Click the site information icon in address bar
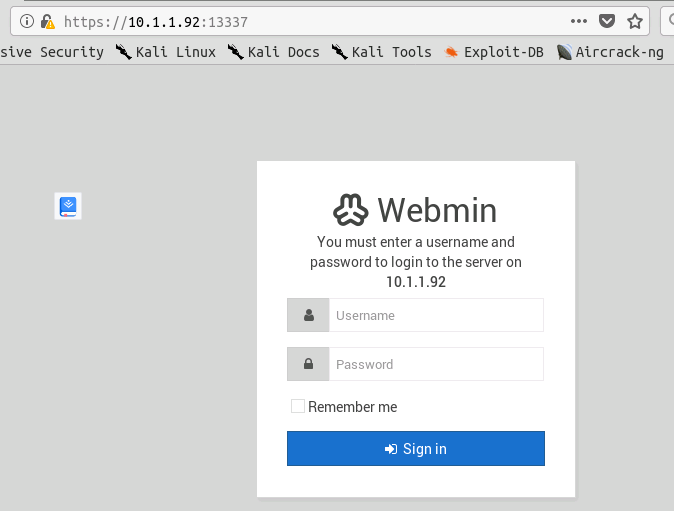This screenshot has height=511, width=674. (x=27, y=21)
